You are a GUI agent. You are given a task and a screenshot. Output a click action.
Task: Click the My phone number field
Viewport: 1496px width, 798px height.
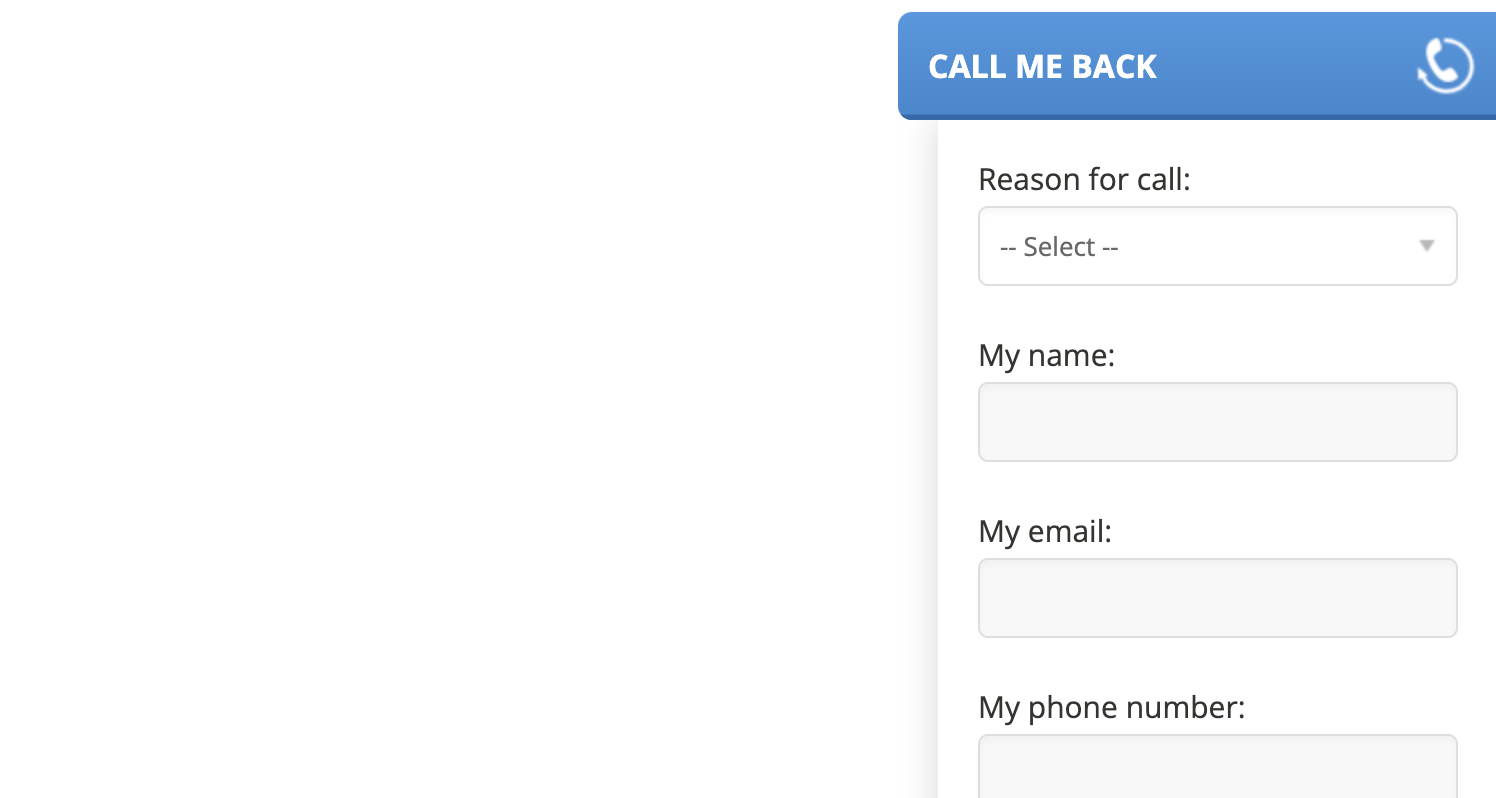tap(1217, 767)
